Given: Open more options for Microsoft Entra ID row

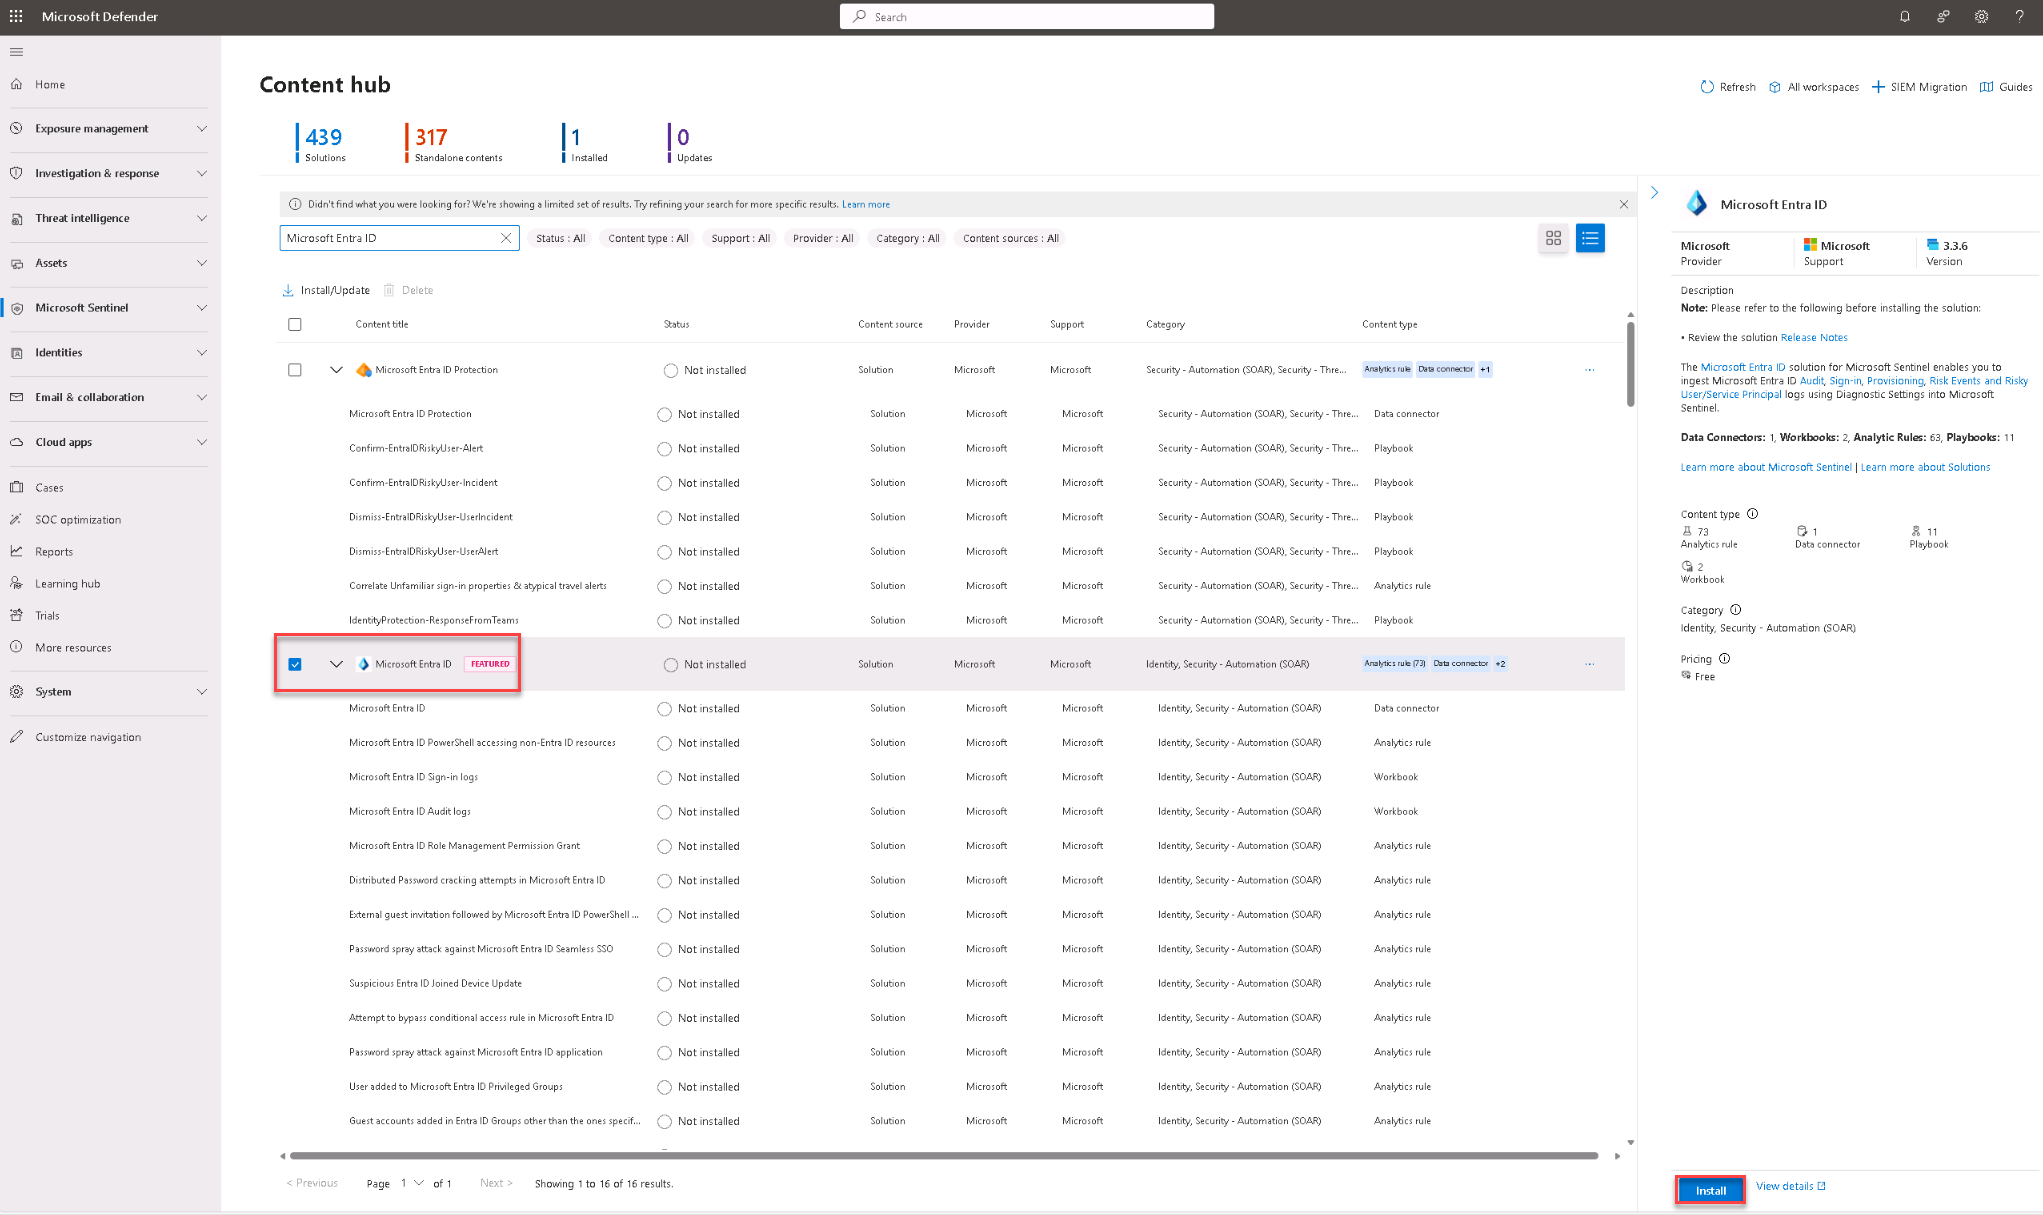Looking at the screenshot, I should click(x=1590, y=664).
